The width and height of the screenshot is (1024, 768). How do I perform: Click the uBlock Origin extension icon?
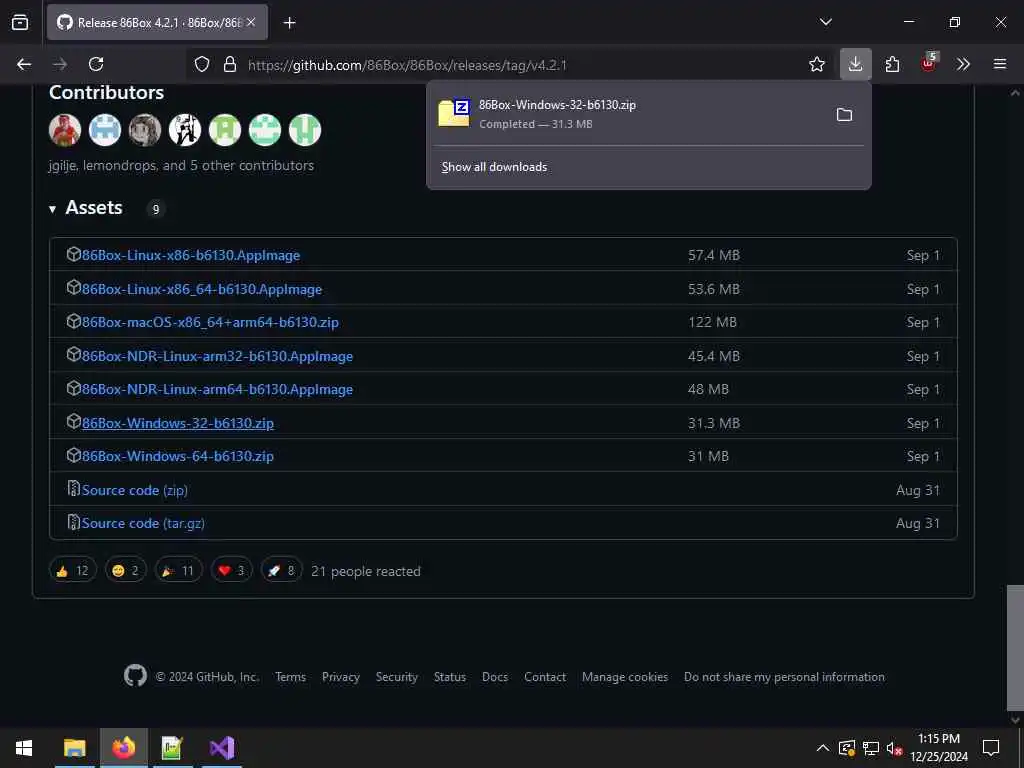pos(929,63)
